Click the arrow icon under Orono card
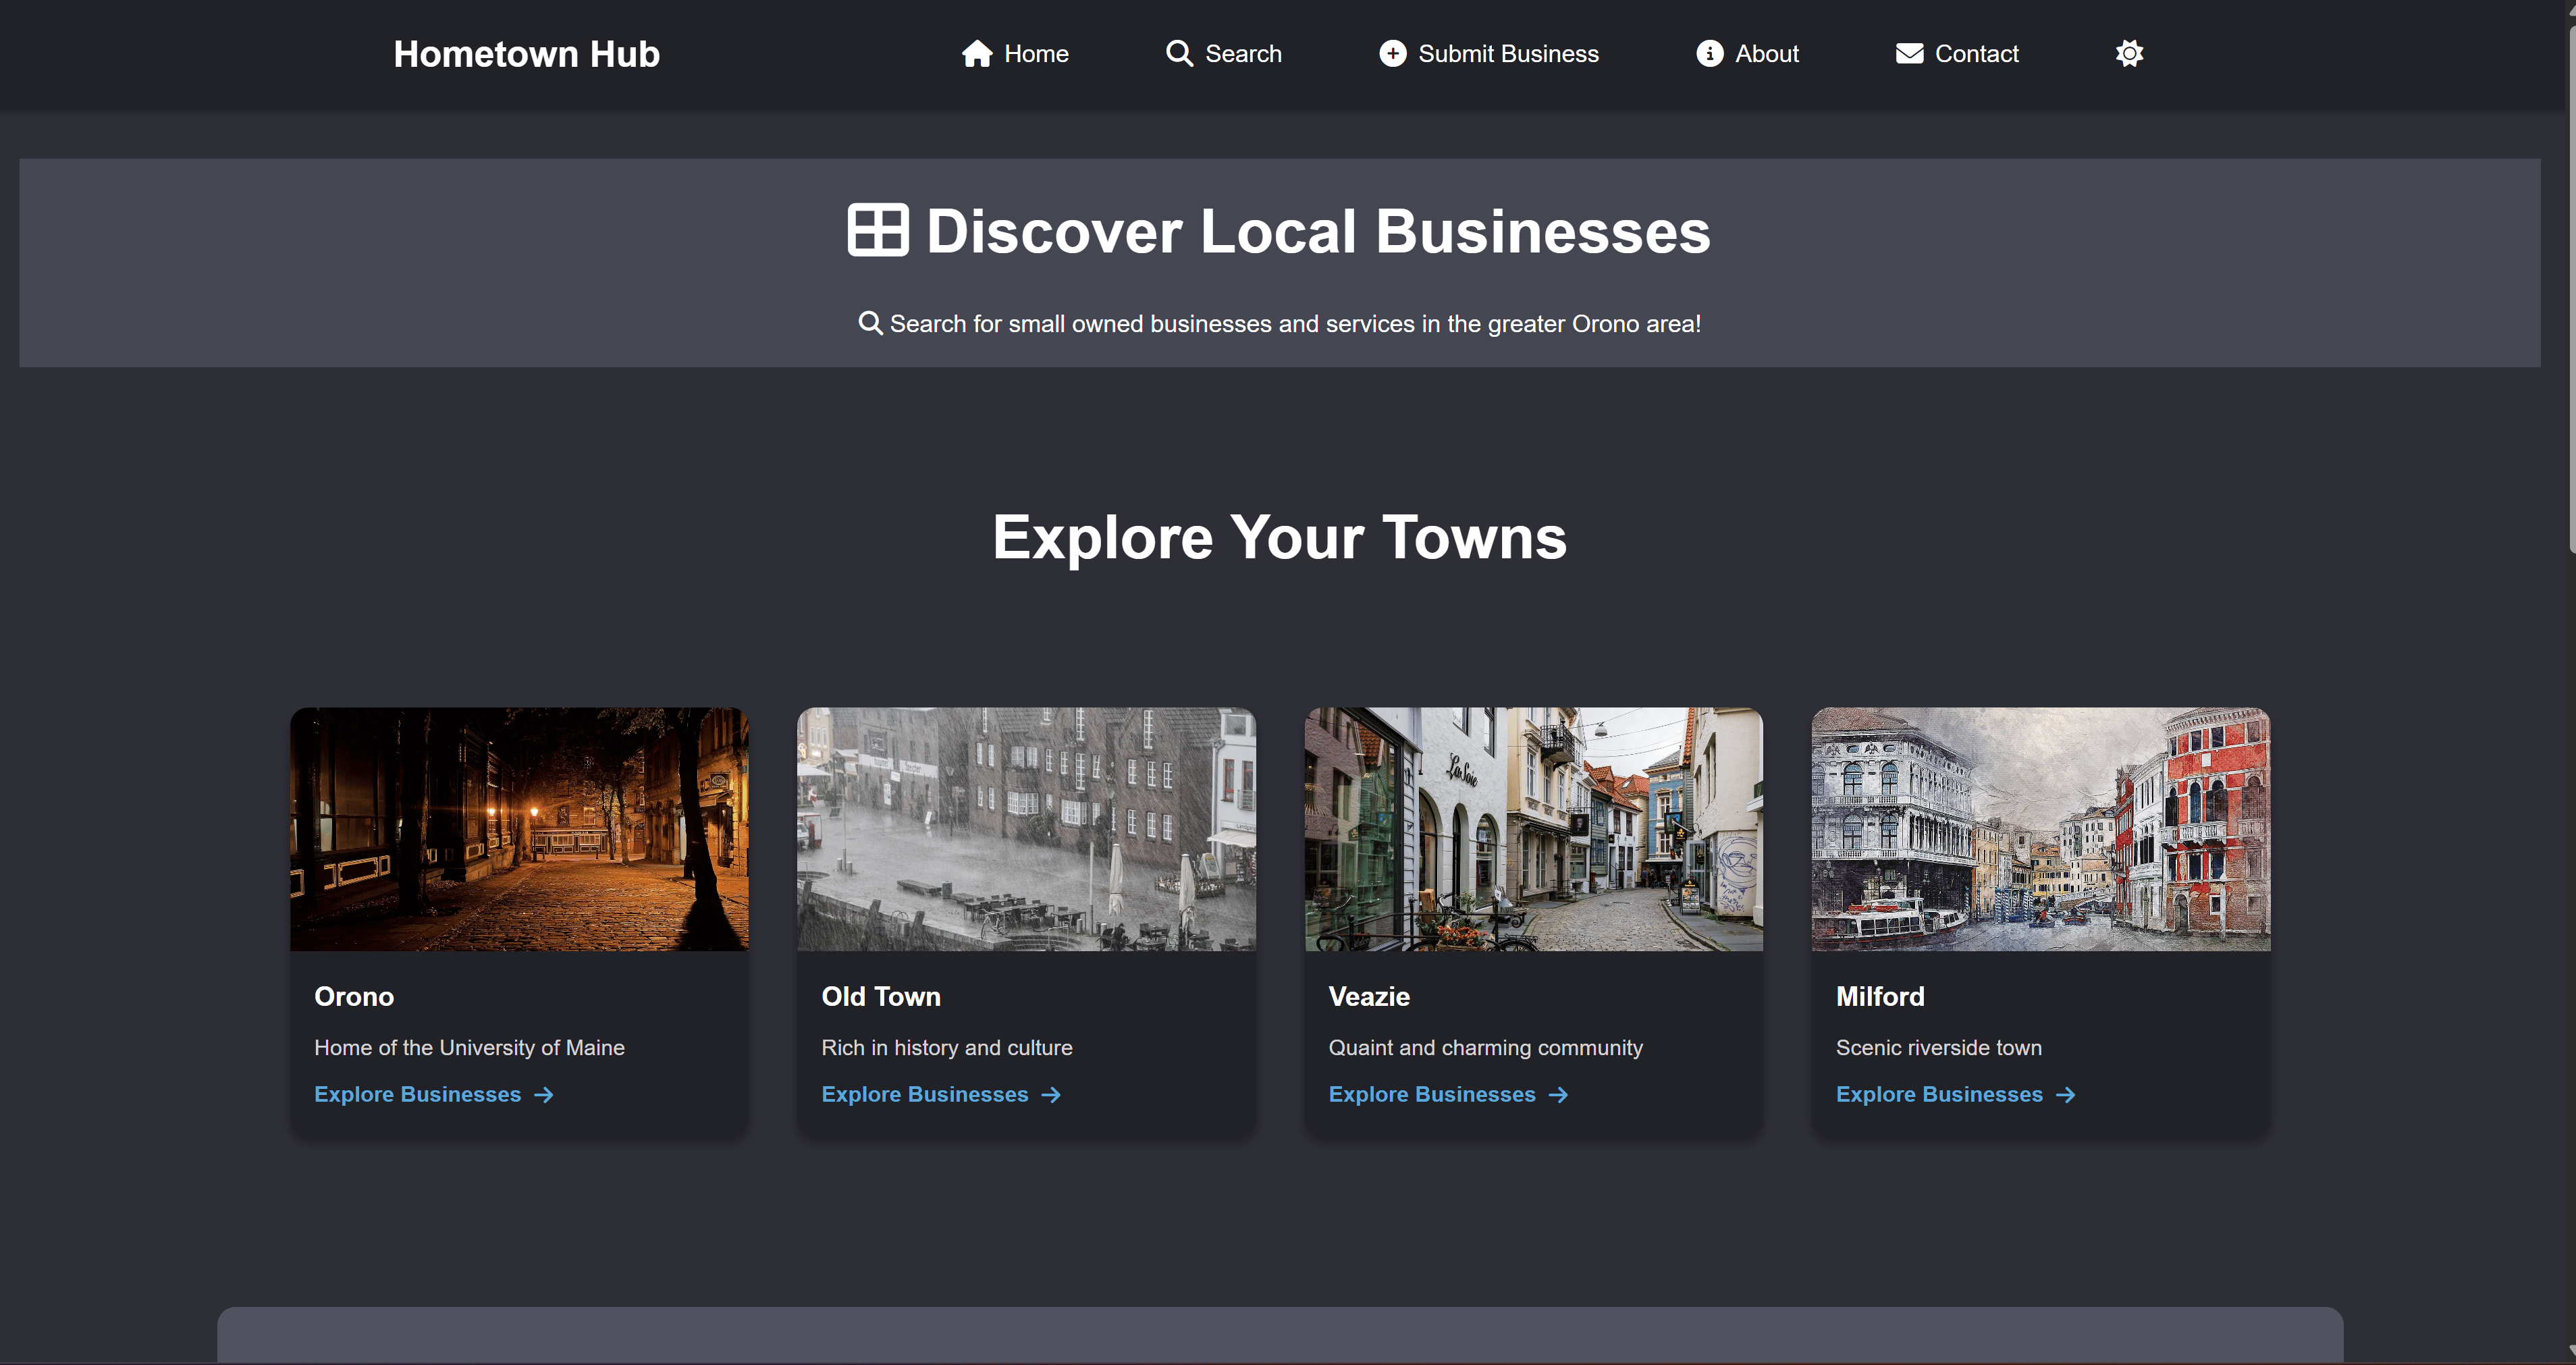2576x1365 pixels. tap(543, 1095)
